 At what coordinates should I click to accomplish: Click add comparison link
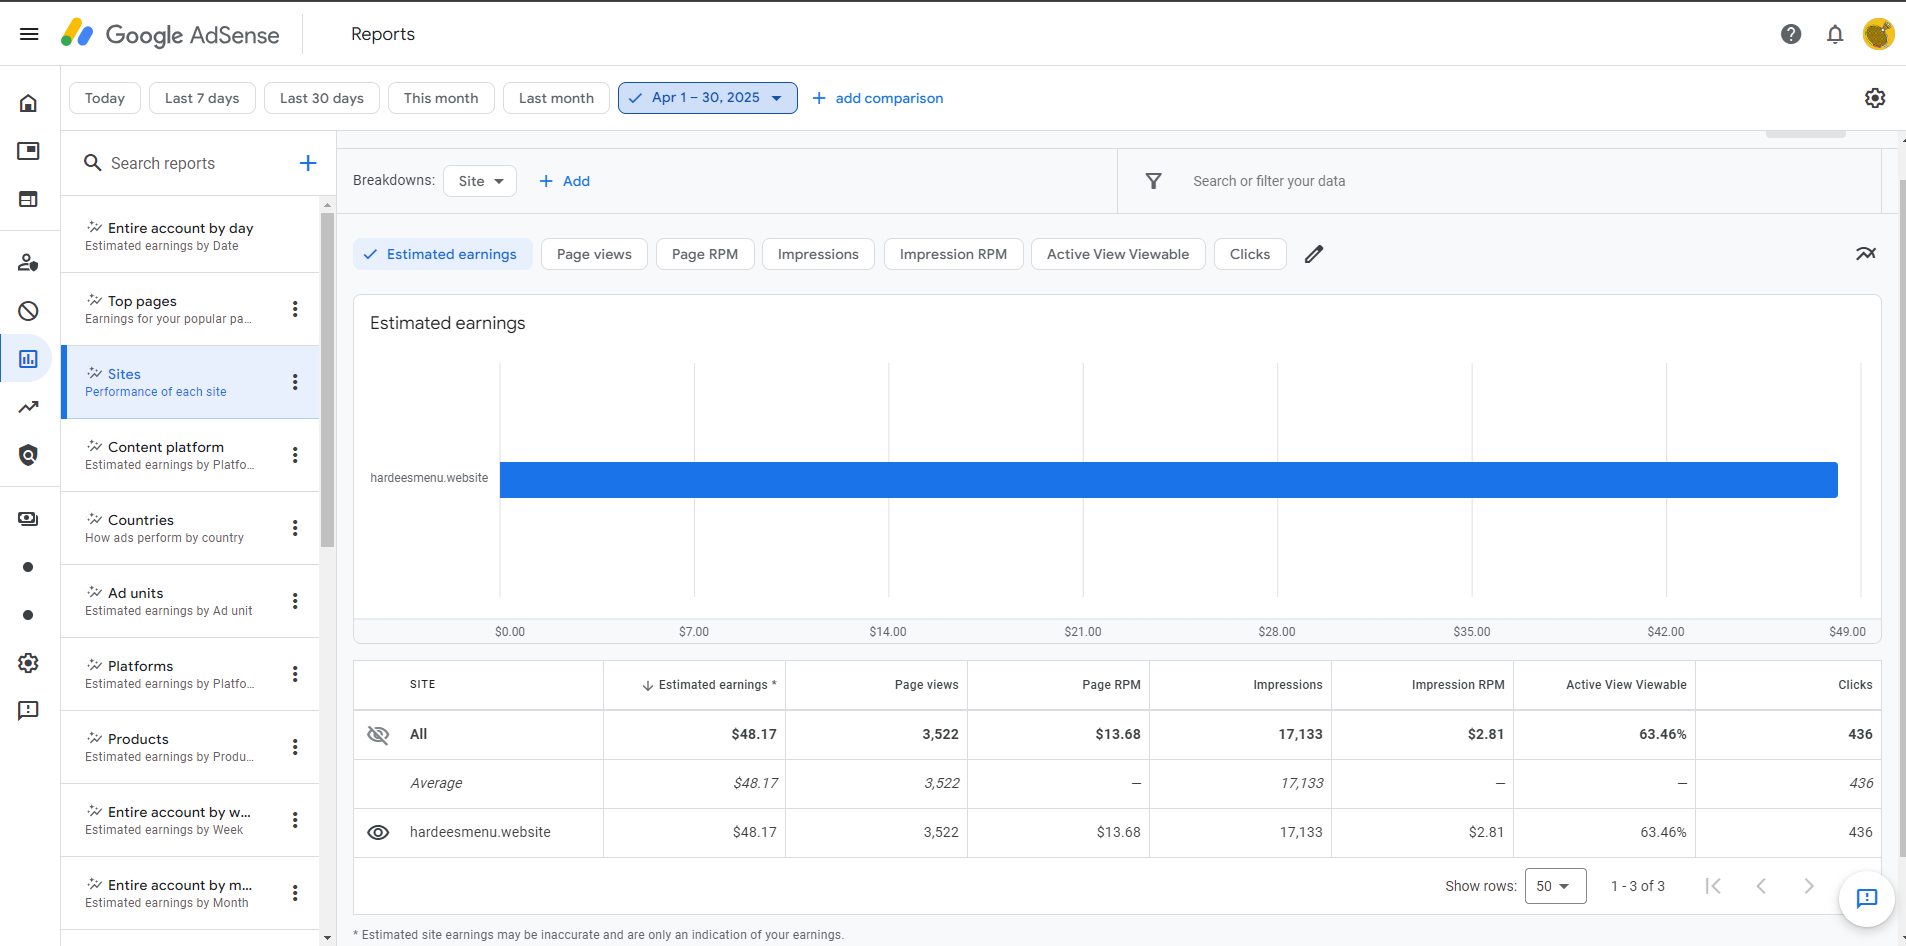coord(878,98)
